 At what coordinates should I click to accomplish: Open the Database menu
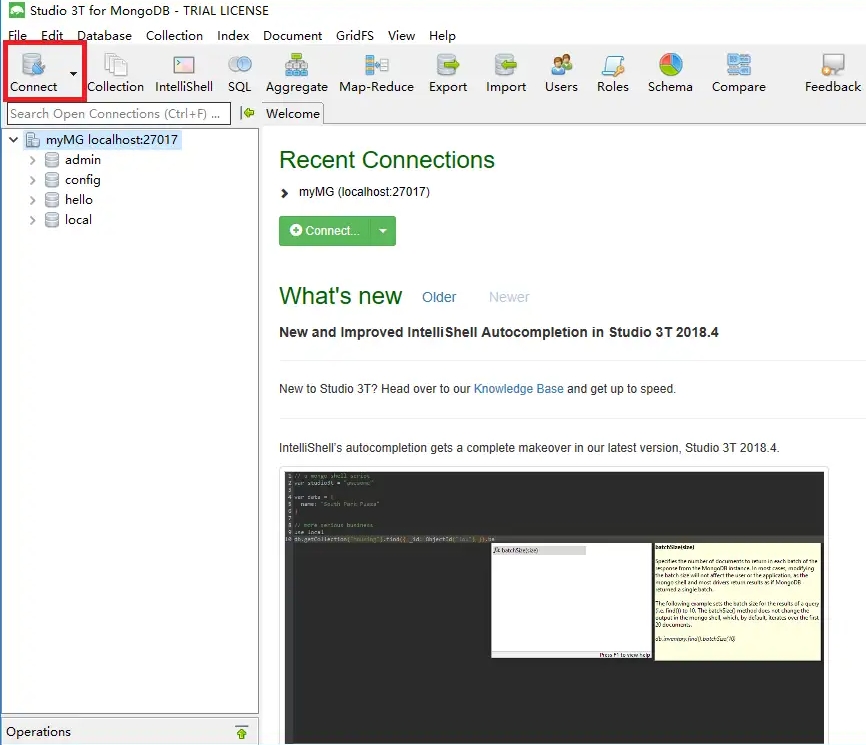[x=104, y=35]
